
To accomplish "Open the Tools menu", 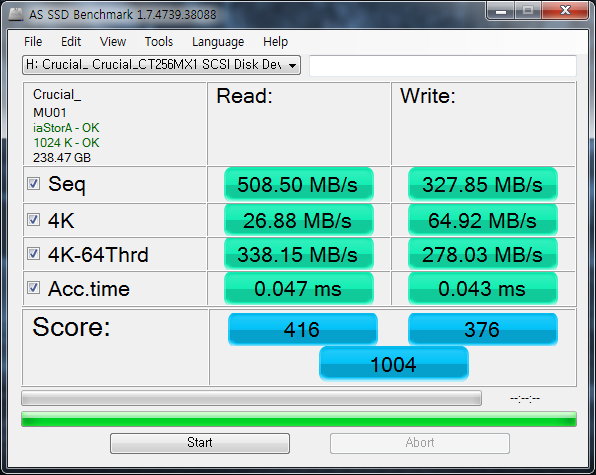I will (159, 41).
